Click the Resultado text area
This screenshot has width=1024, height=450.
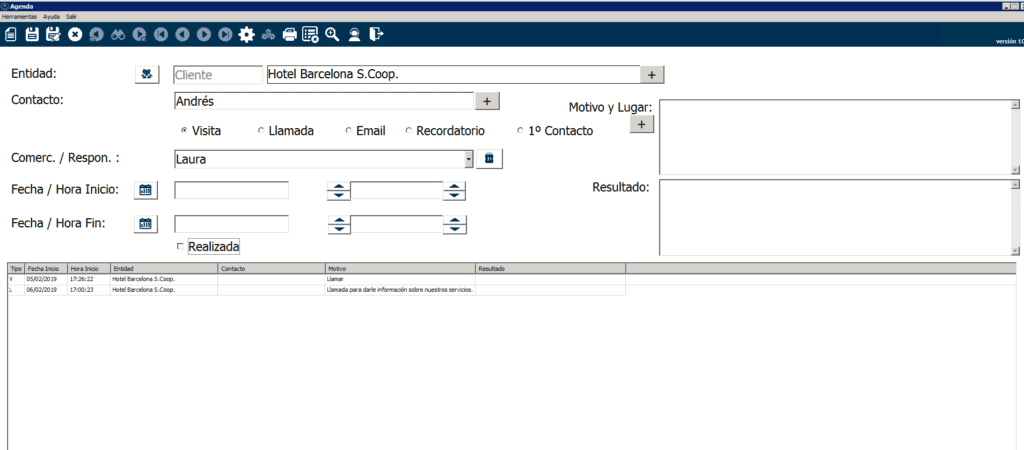[834, 217]
